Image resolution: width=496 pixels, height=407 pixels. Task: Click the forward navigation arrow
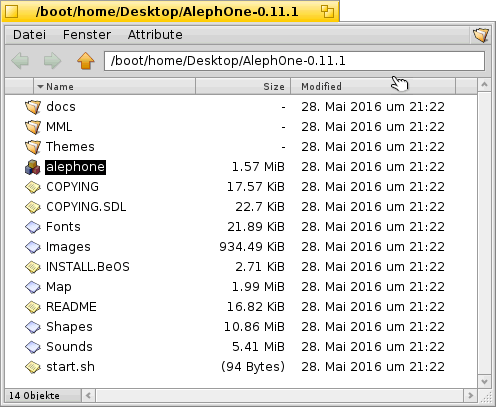(52, 61)
